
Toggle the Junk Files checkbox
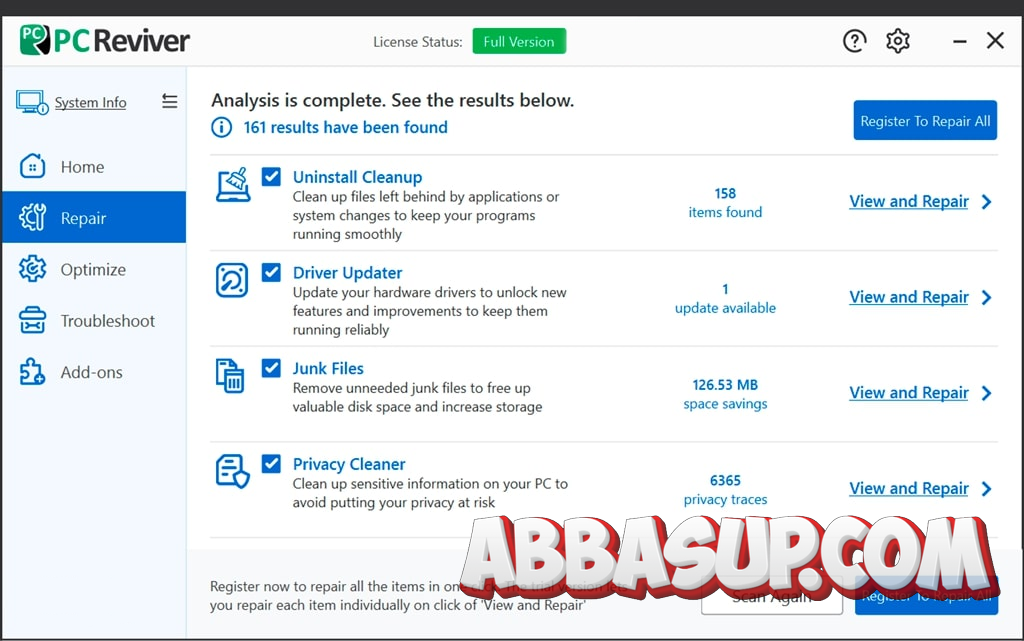[271, 368]
